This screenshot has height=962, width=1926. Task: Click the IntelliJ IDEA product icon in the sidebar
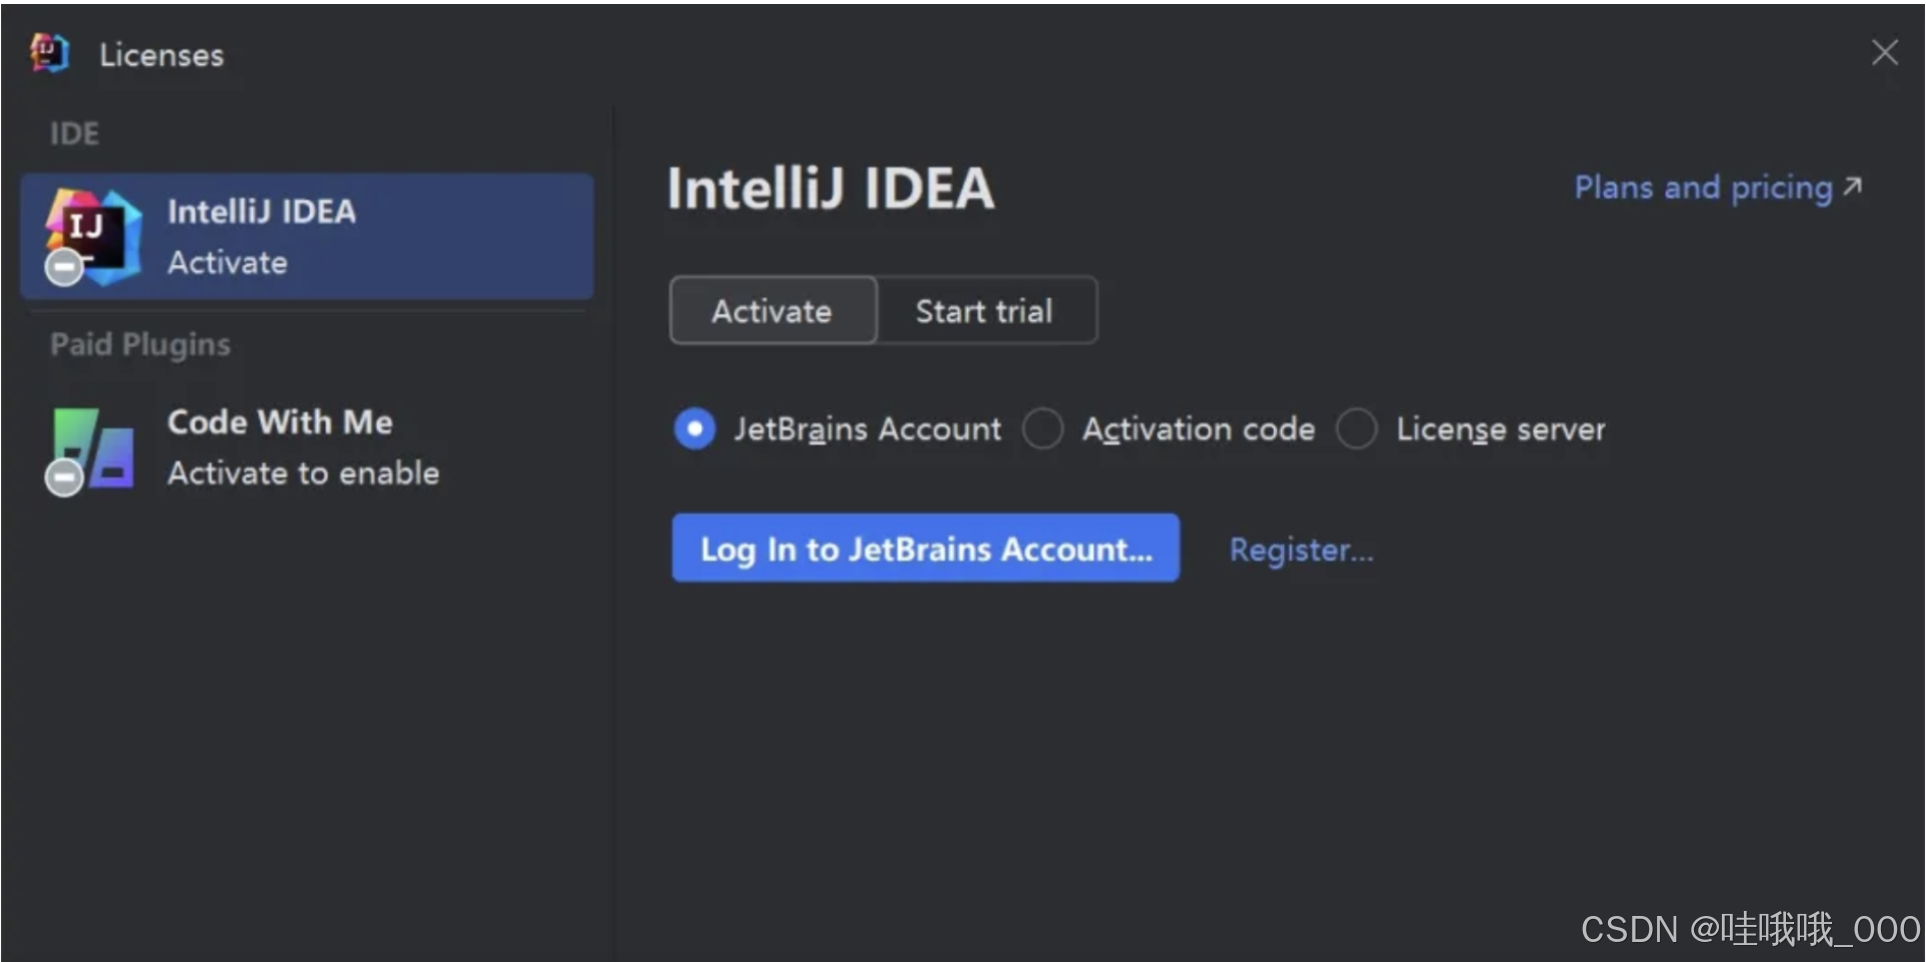tap(93, 237)
